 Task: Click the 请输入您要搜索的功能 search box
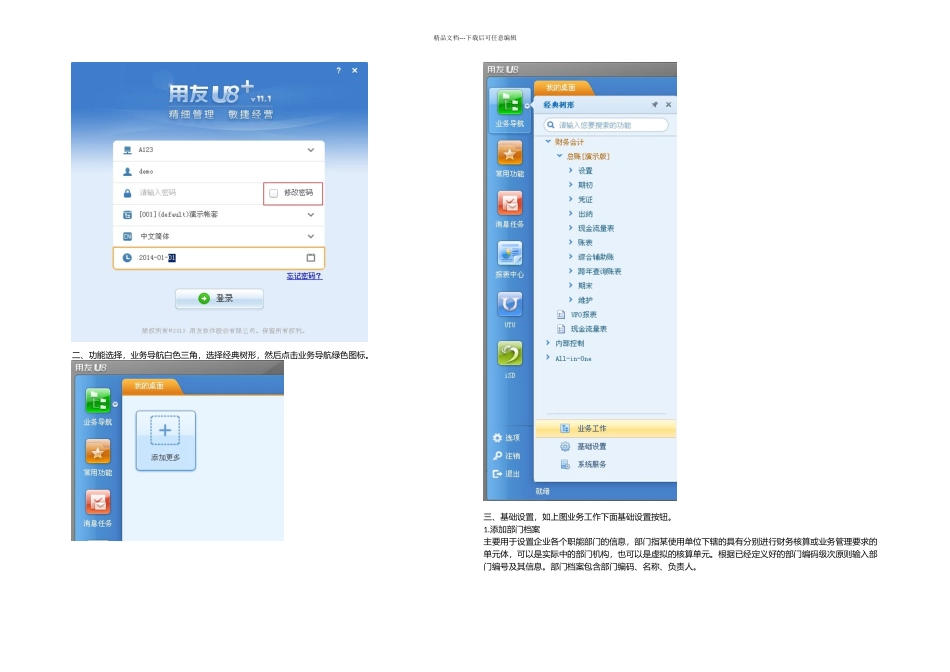(x=606, y=125)
